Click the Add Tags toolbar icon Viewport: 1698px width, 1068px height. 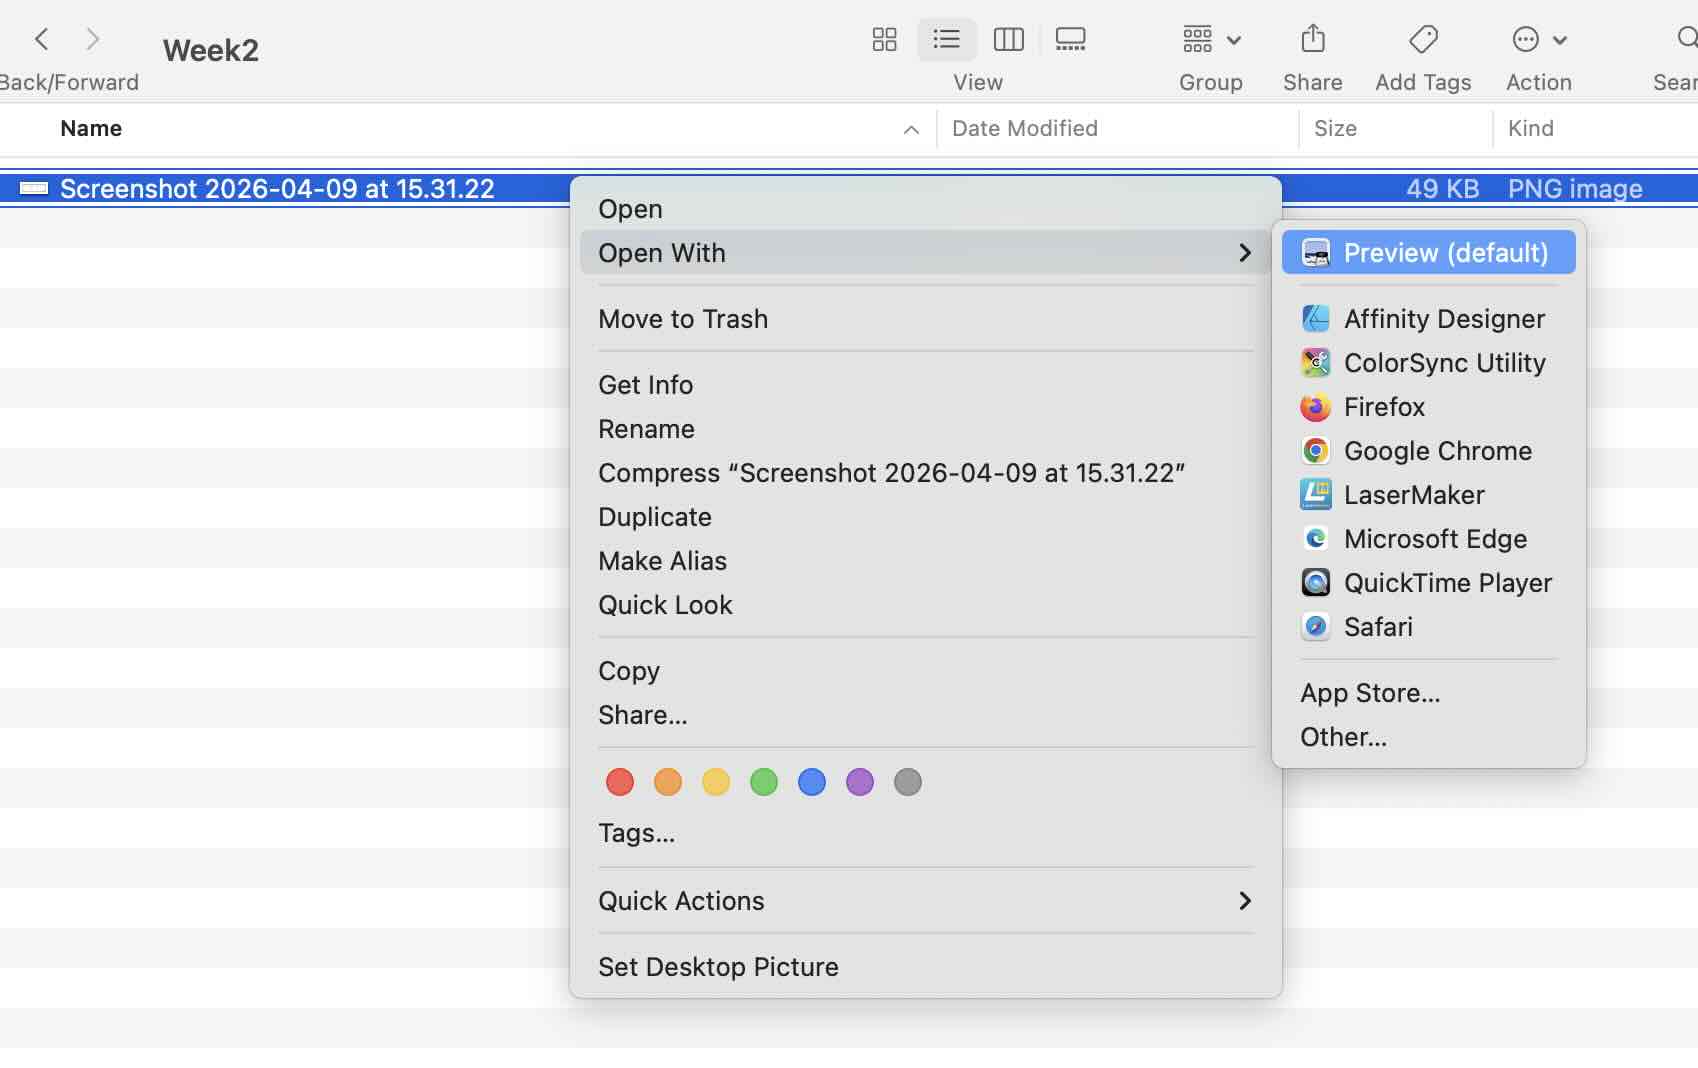(1422, 40)
